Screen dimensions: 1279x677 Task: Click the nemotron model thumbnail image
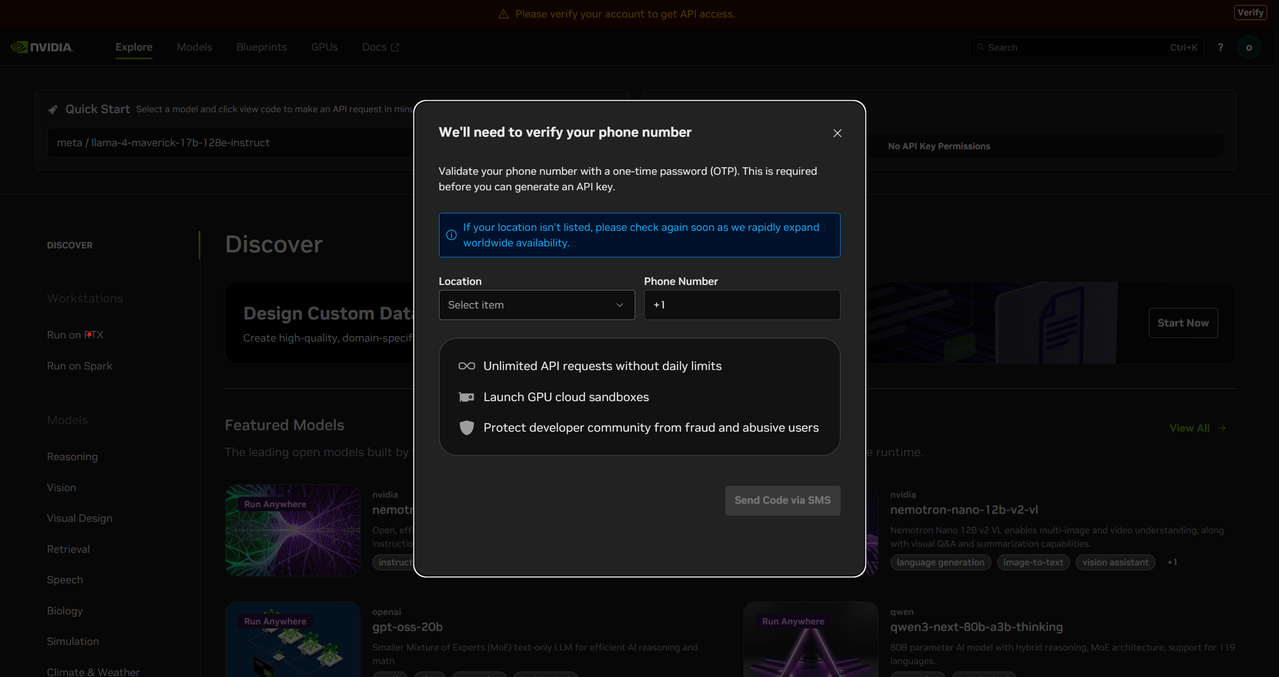293,530
